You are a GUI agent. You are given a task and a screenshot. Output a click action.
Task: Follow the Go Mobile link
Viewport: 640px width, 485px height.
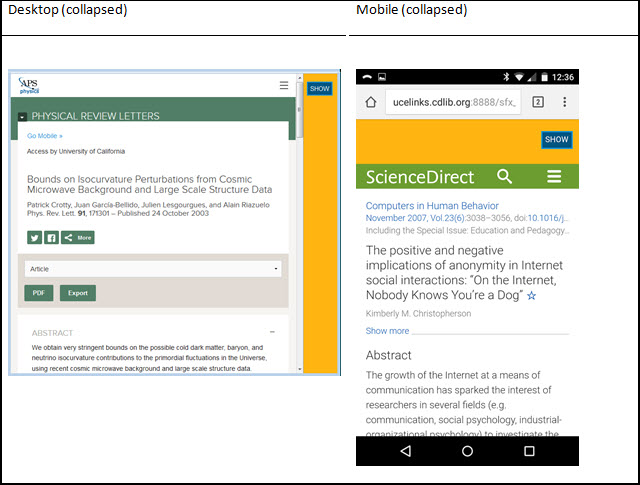click(x=44, y=135)
